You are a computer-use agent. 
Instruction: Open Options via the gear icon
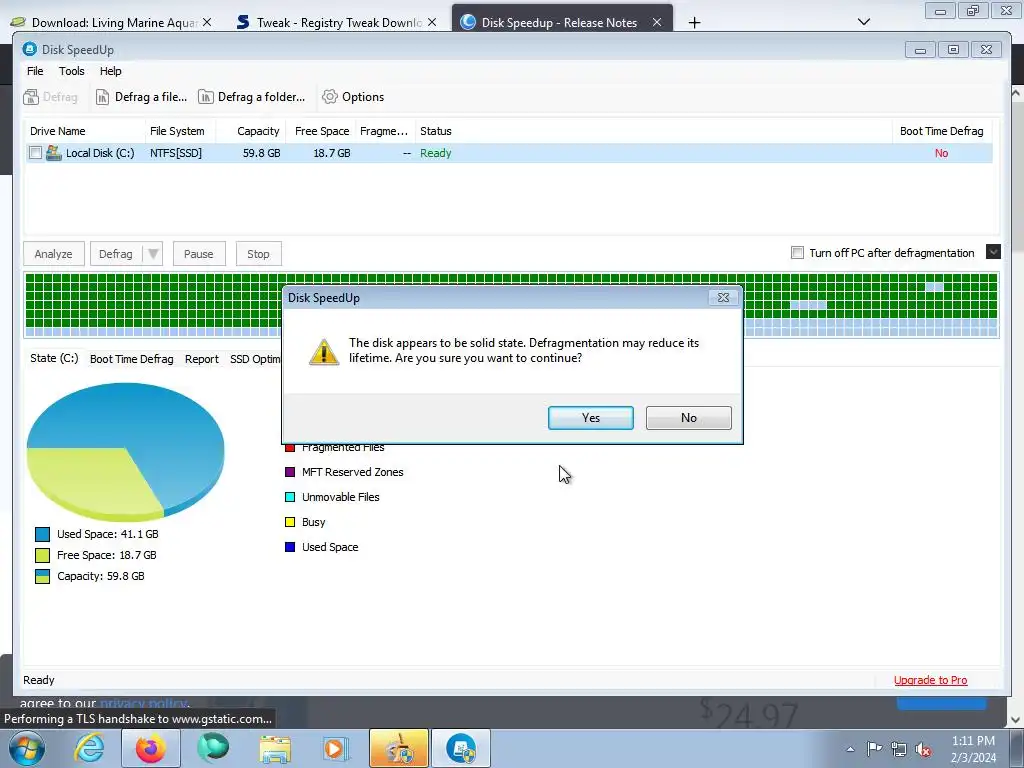(330, 97)
